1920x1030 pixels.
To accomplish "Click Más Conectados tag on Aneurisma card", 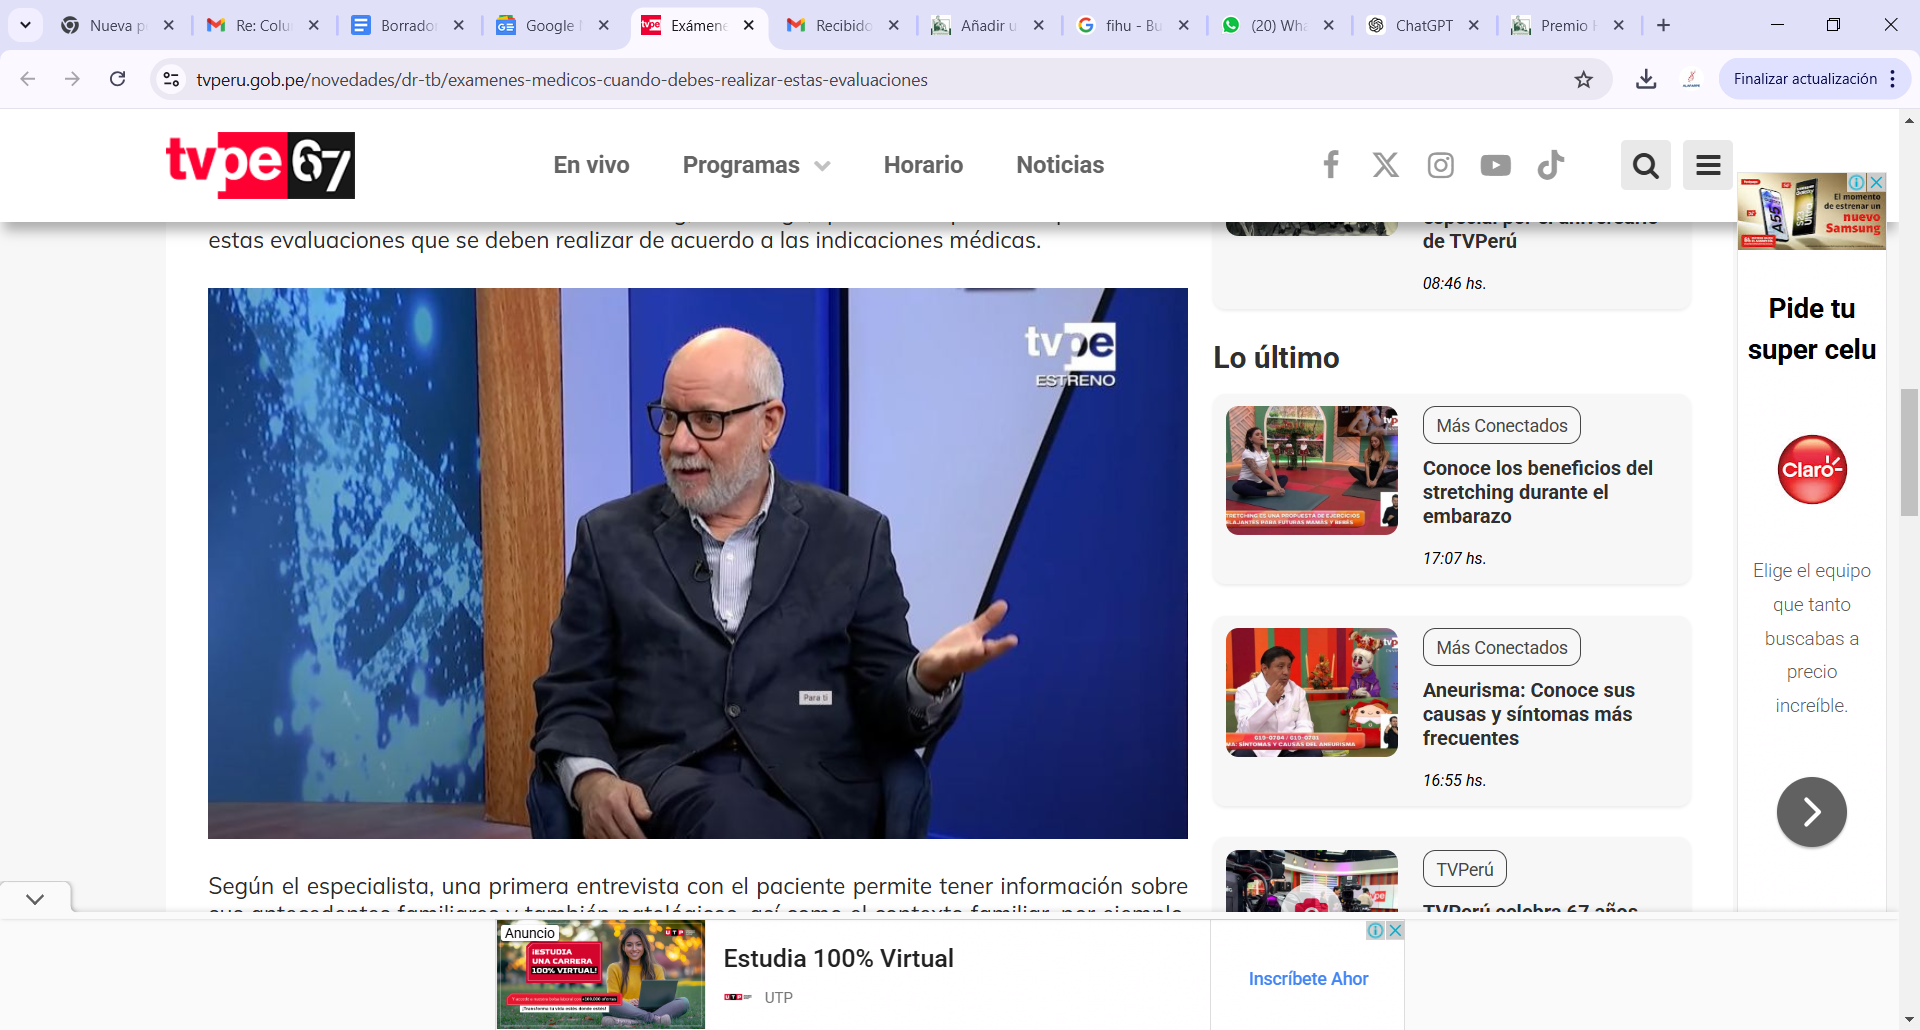I will pos(1502,647).
